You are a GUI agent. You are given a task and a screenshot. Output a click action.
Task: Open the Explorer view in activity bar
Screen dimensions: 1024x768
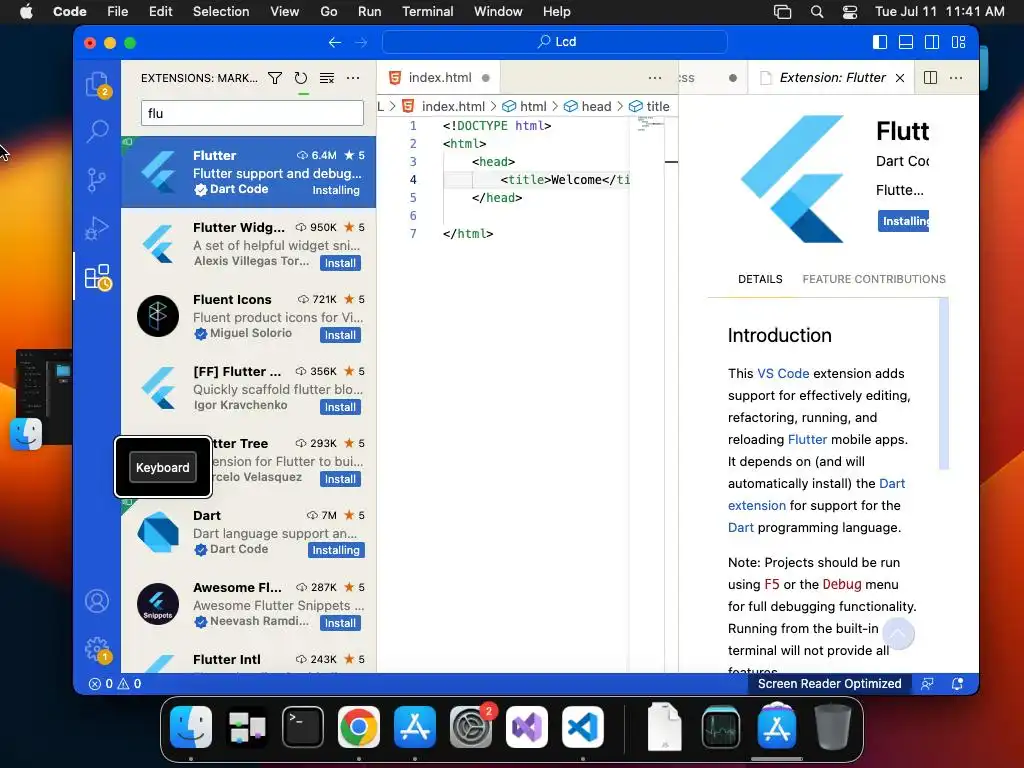(x=97, y=86)
